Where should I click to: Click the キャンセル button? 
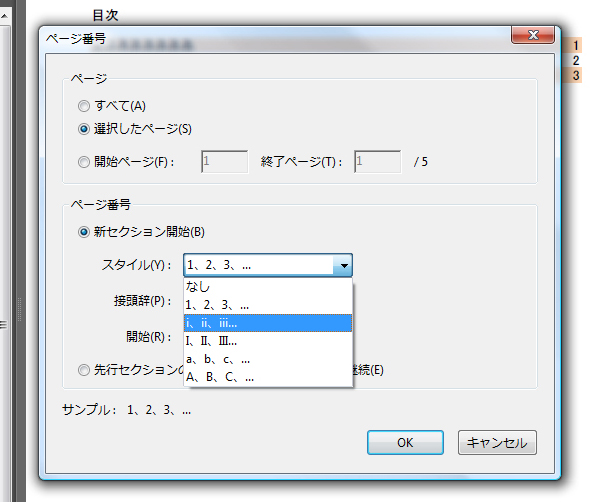pos(497,442)
